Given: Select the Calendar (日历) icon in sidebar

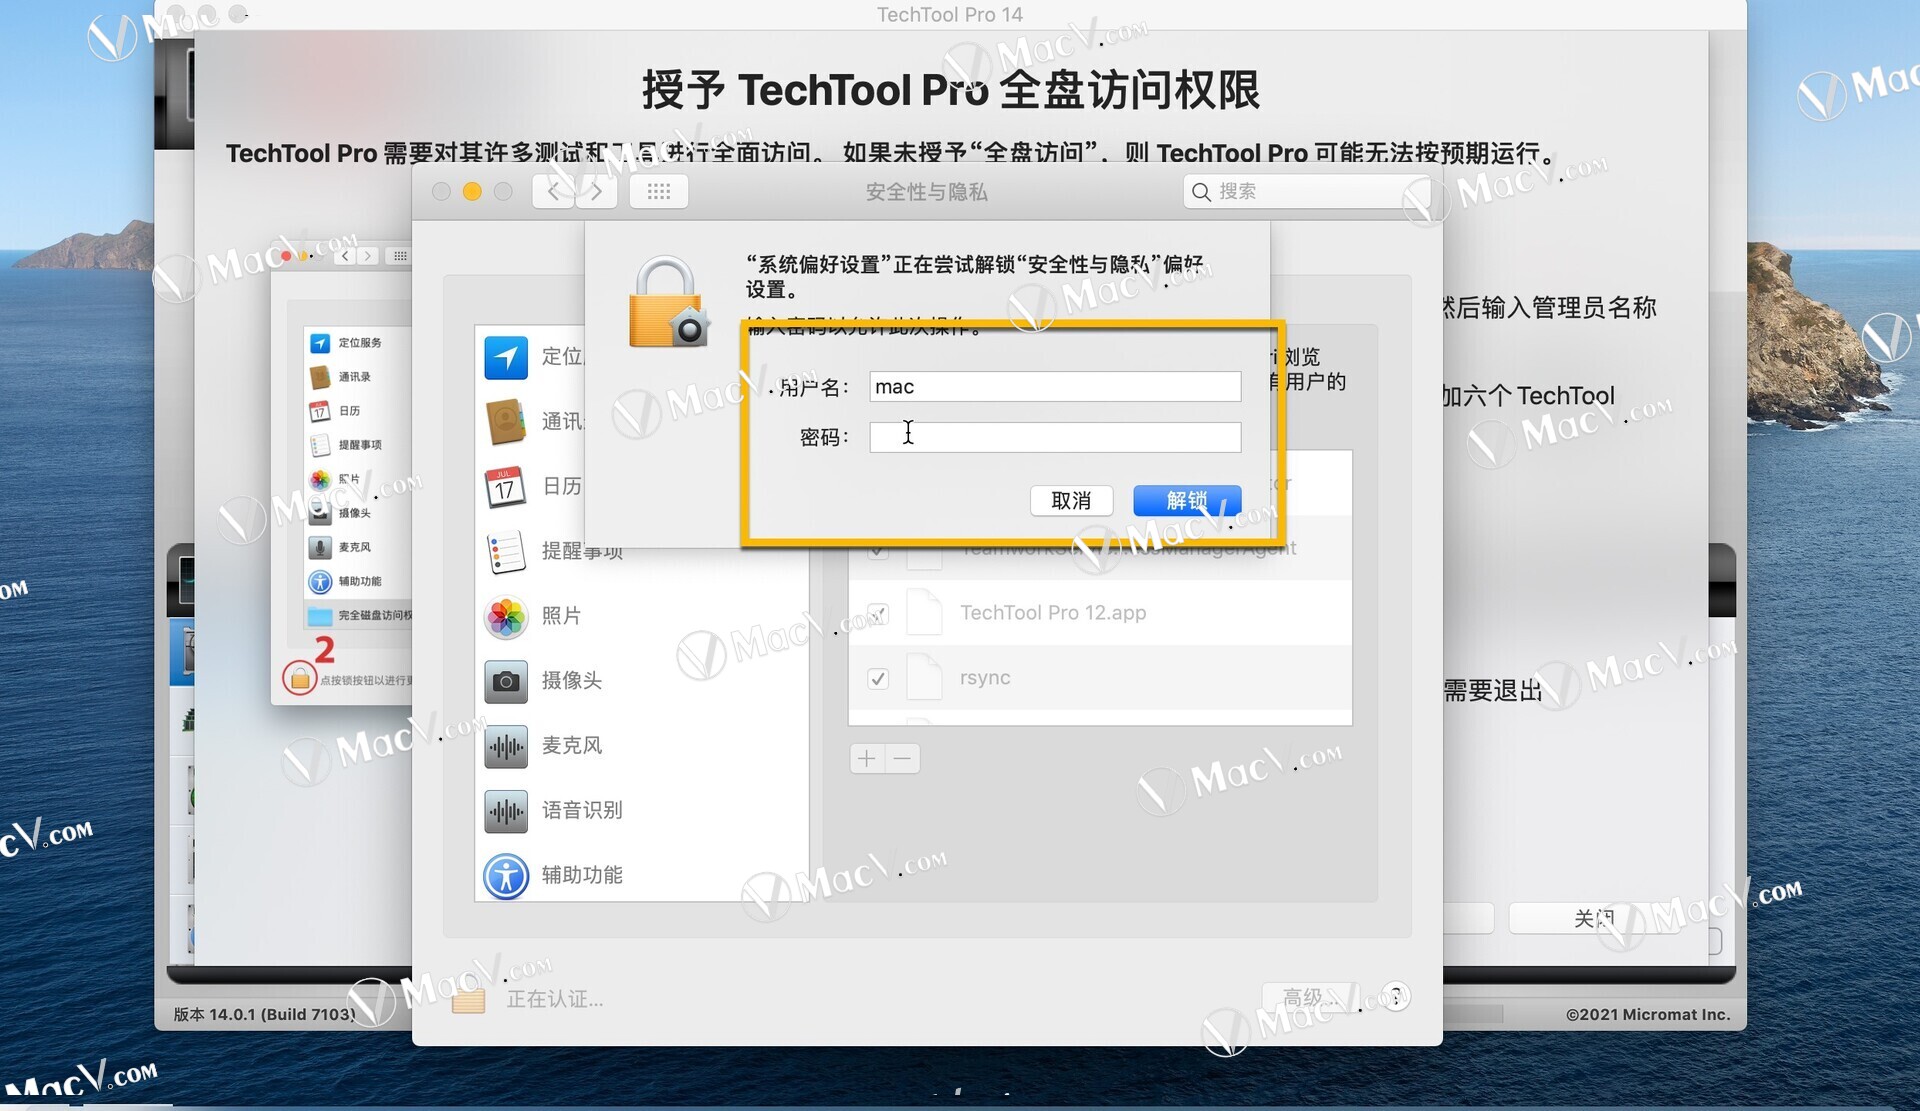Looking at the screenshot, I should tap(505, 487).
